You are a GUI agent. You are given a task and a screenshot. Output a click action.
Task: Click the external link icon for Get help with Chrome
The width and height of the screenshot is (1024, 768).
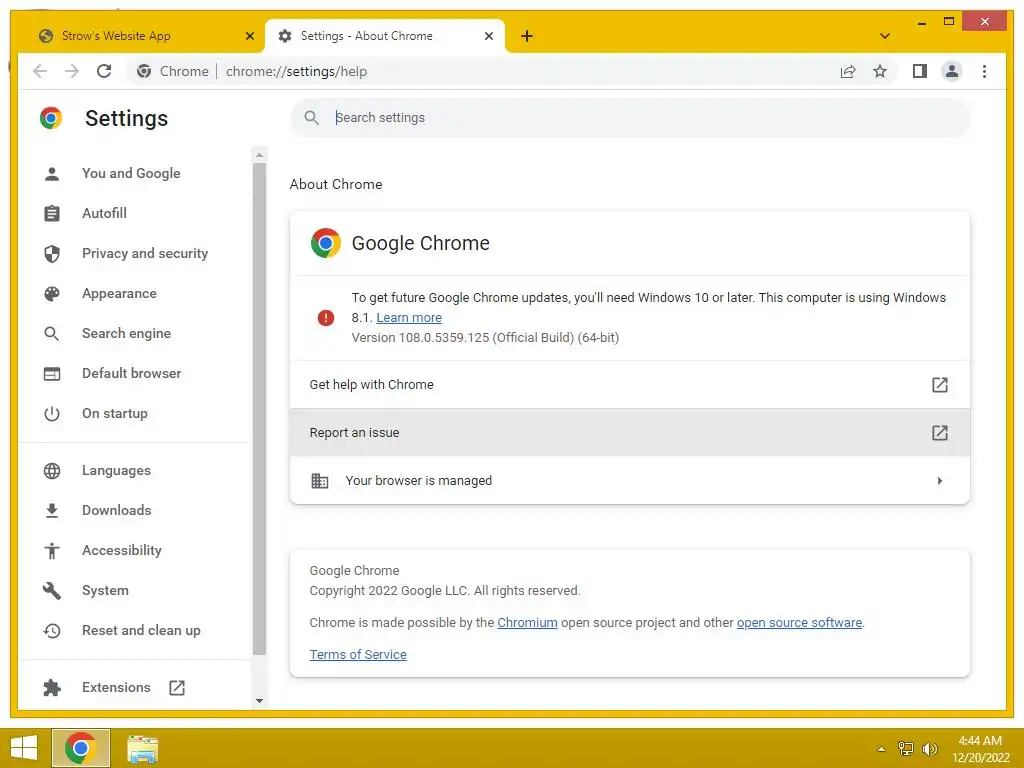(939, 385)
